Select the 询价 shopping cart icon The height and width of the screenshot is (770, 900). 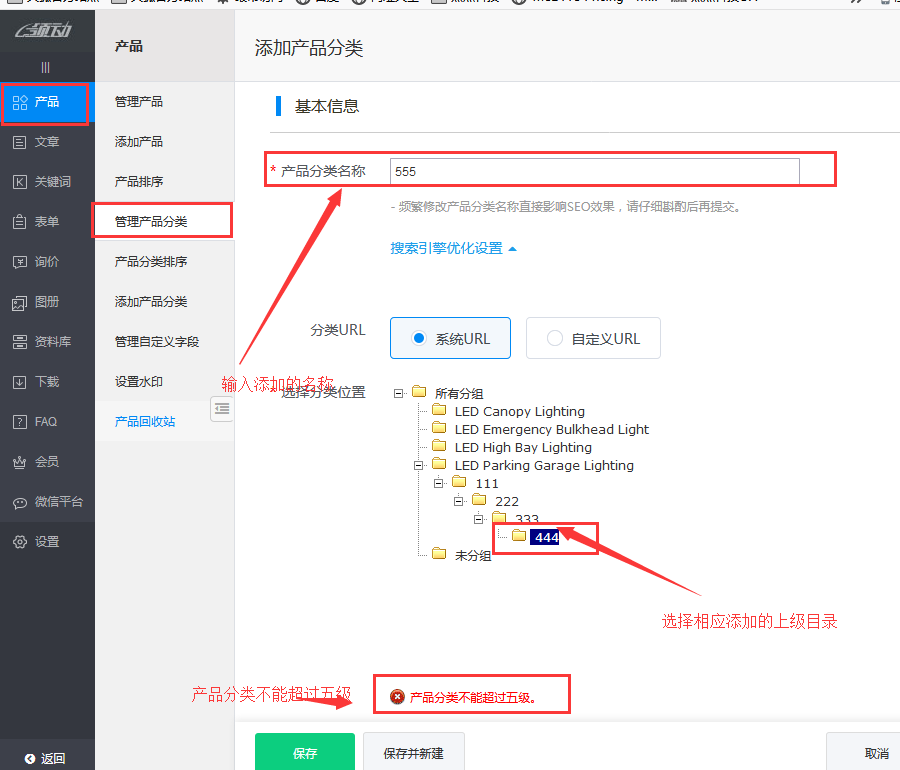[x=20, y=262]
